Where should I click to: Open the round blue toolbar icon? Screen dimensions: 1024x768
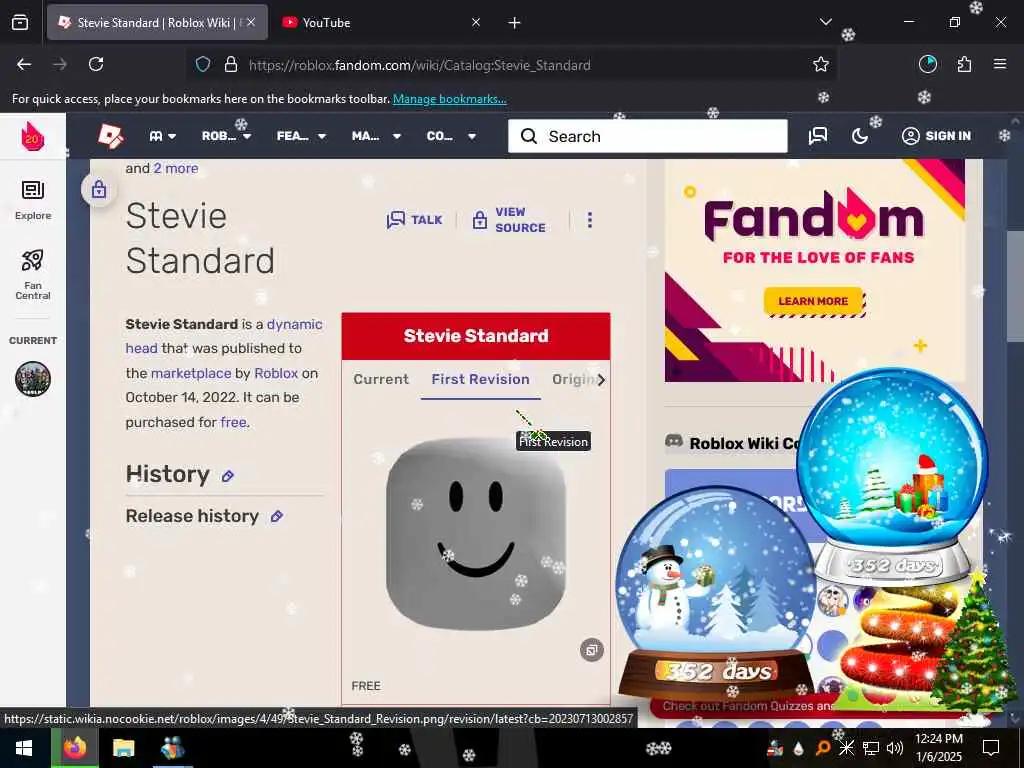928,64
